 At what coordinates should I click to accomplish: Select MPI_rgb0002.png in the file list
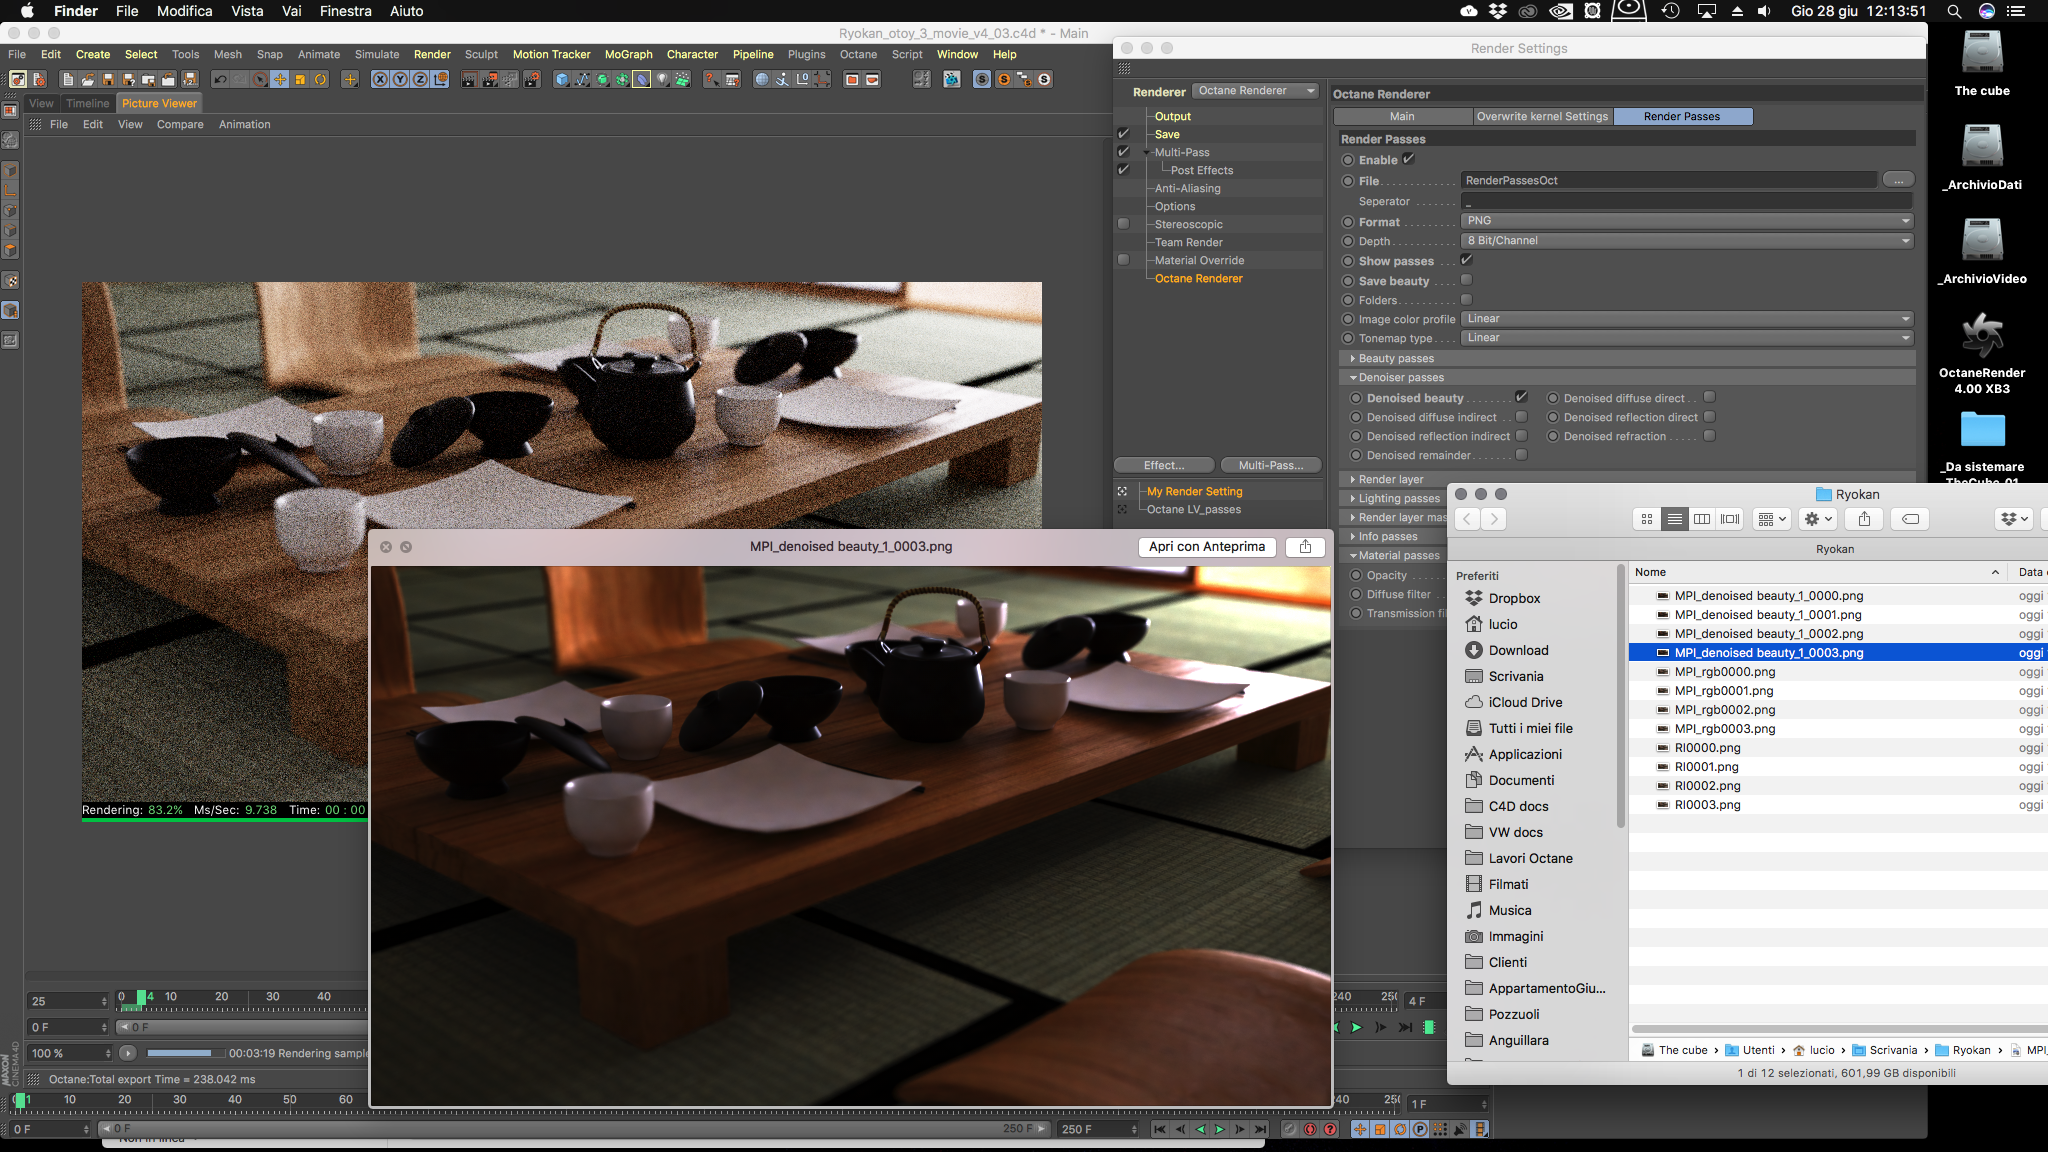click(x=1725, y=710)
